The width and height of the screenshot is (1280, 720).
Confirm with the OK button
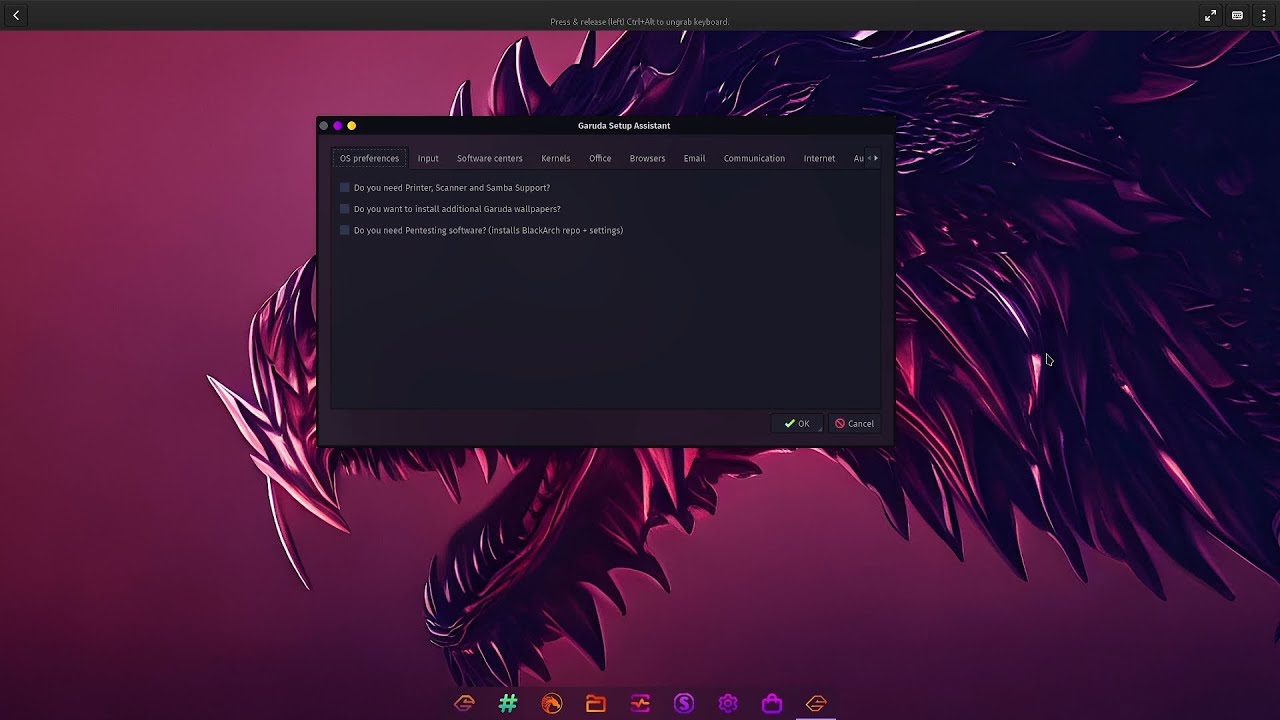797,424
